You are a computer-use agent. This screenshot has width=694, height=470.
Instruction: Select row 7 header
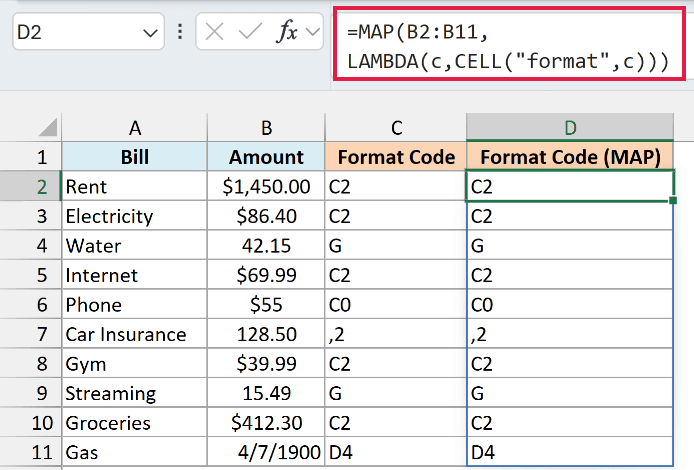point(31,334)
